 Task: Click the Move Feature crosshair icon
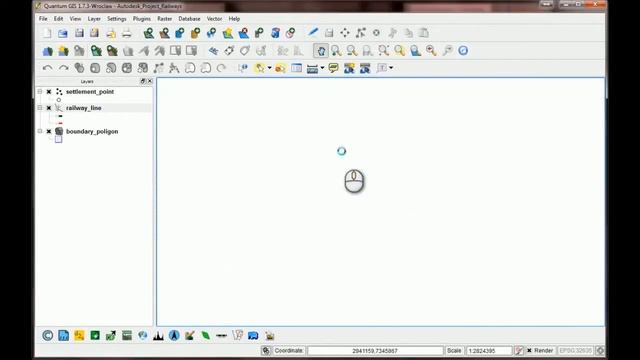(345, 33)
